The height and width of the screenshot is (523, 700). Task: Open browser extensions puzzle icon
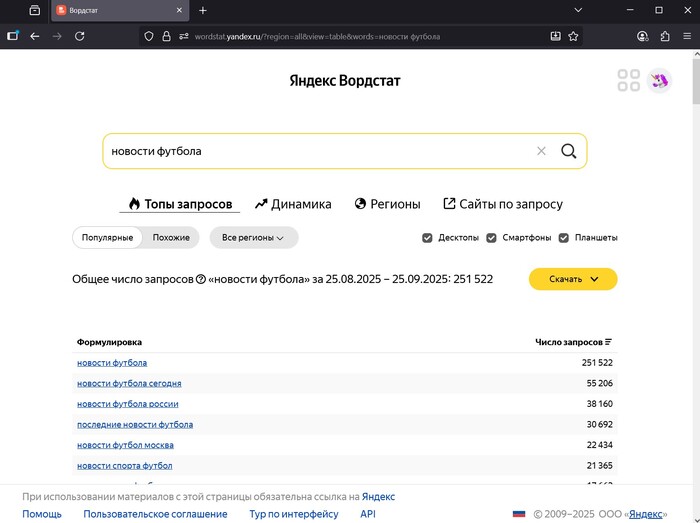pos(665,36)
